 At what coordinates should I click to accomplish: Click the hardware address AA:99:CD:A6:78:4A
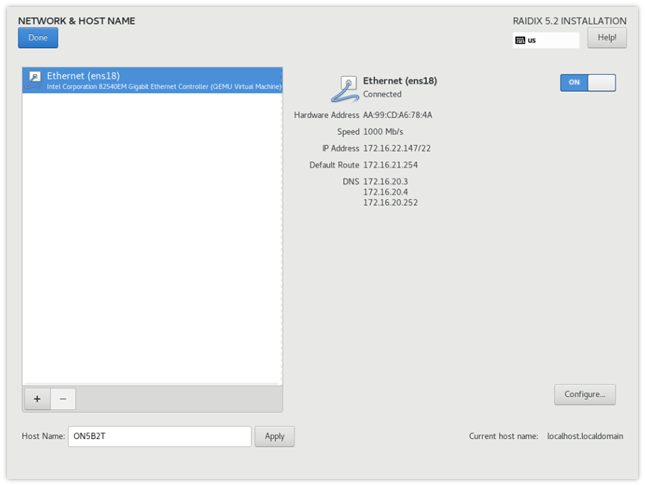[397, 115]
